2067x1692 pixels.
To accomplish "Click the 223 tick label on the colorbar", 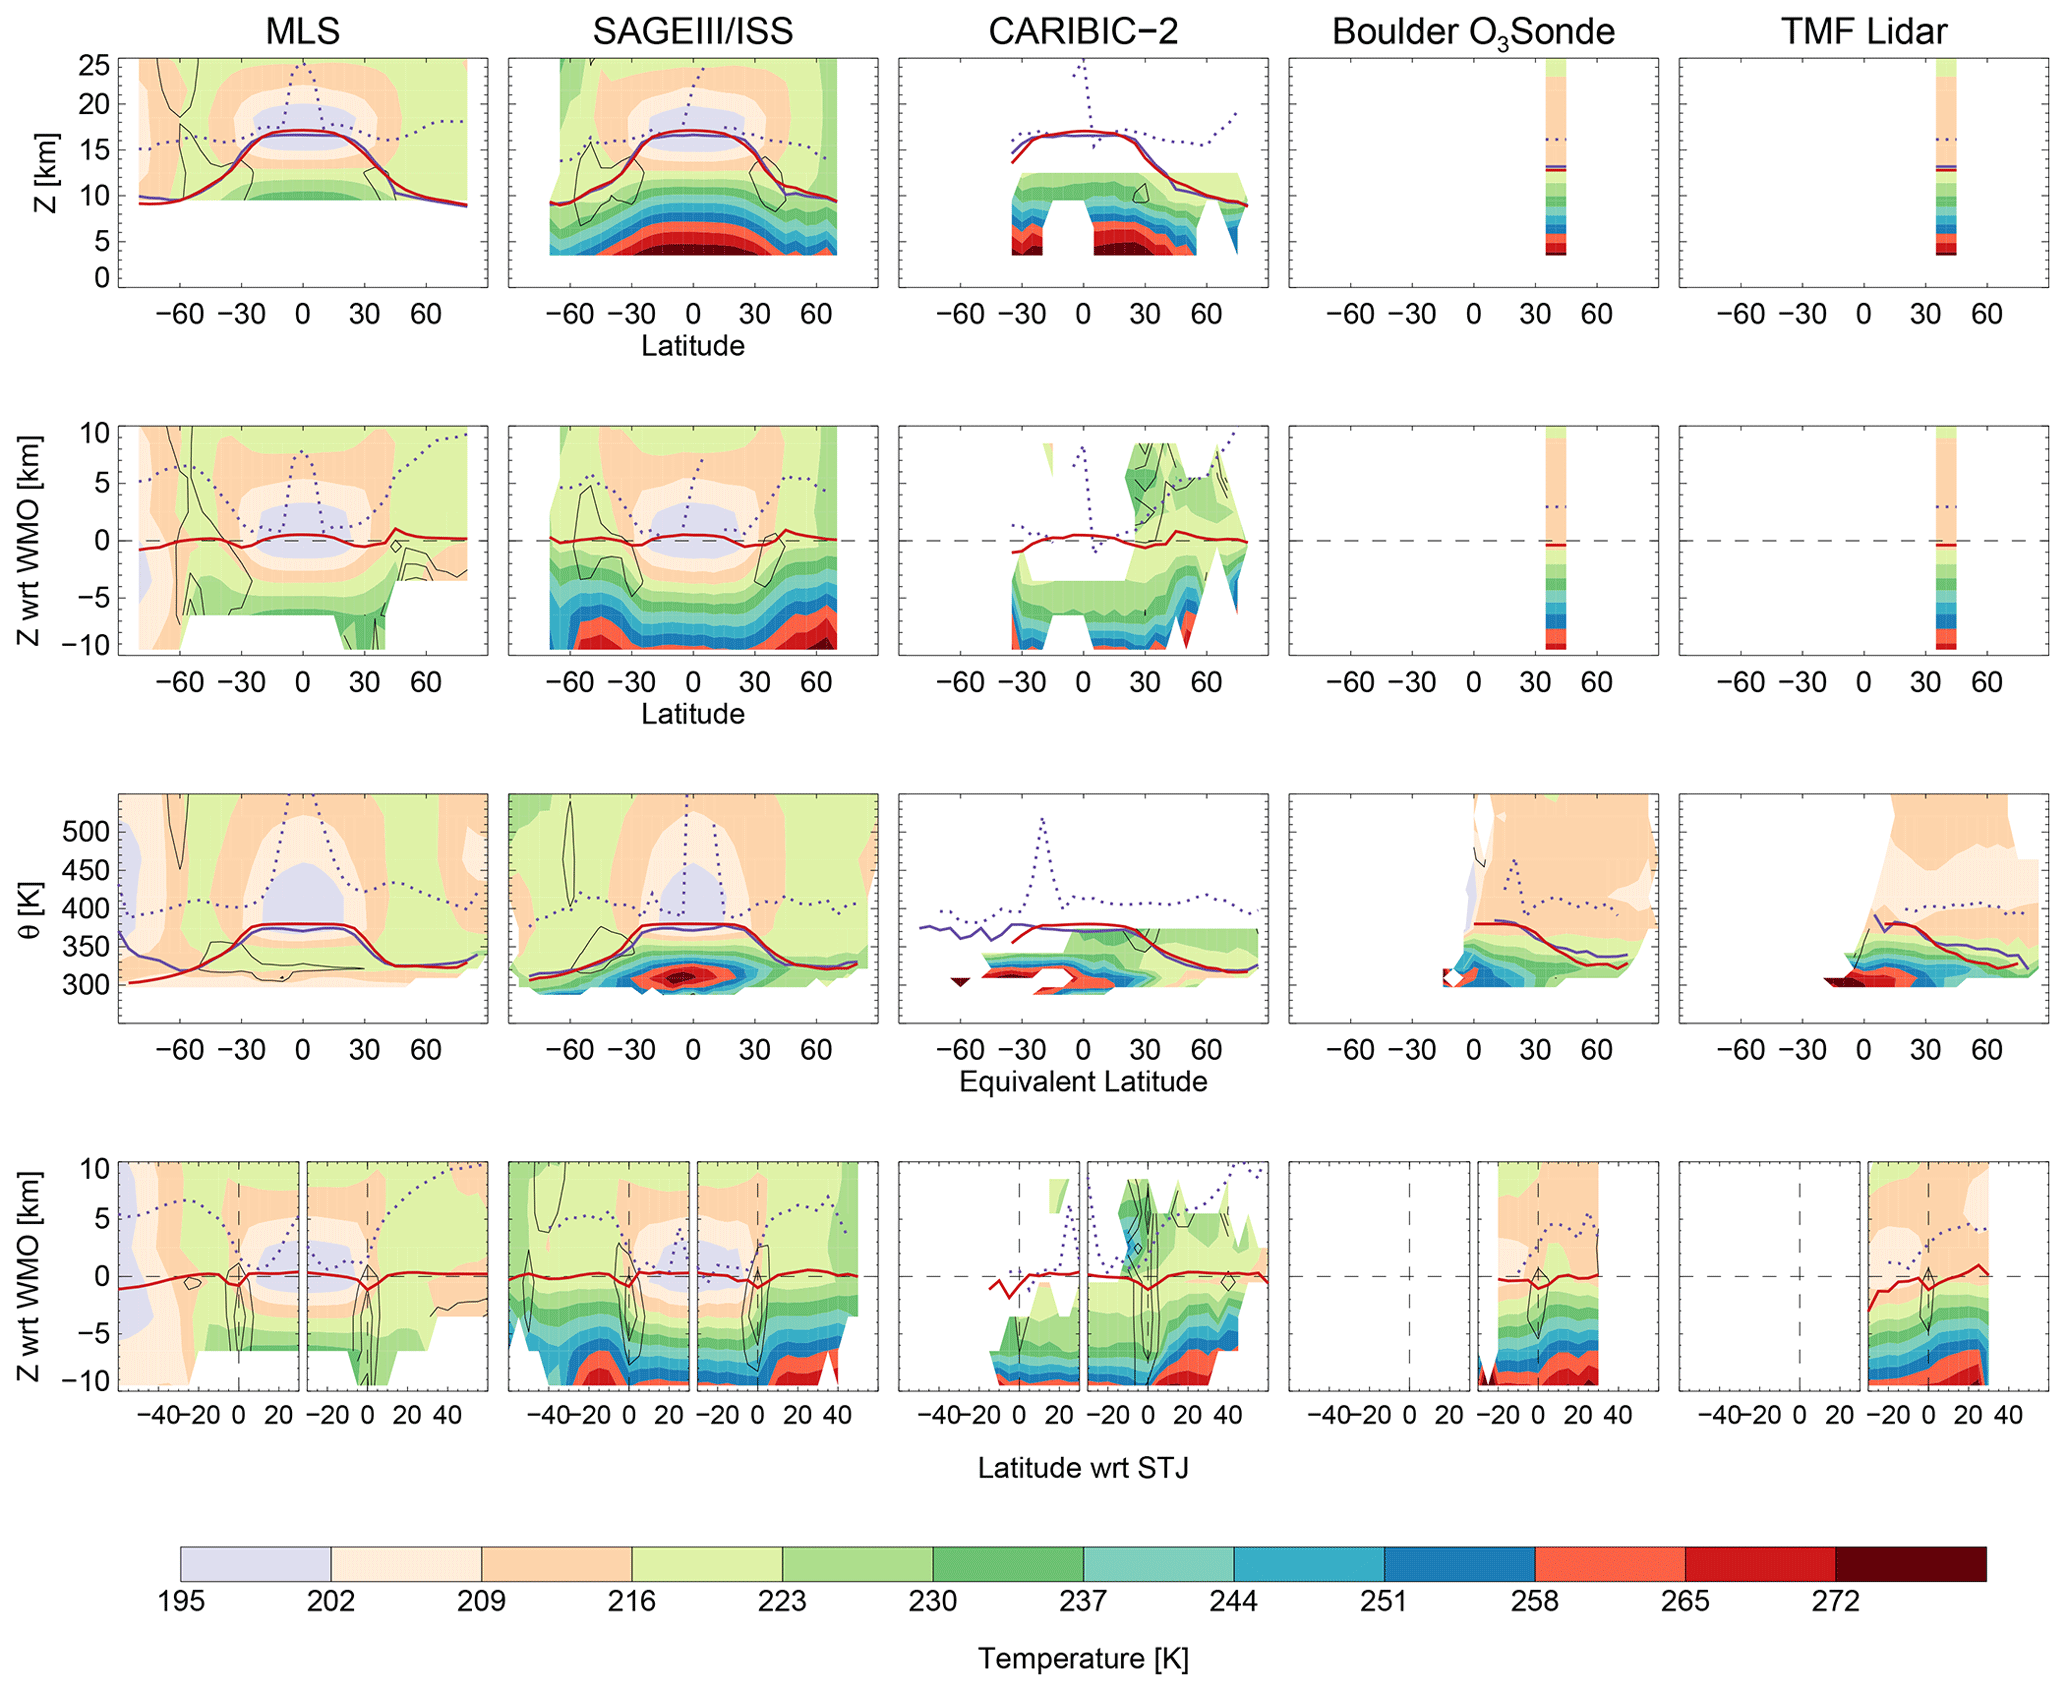I will 782,1601.
